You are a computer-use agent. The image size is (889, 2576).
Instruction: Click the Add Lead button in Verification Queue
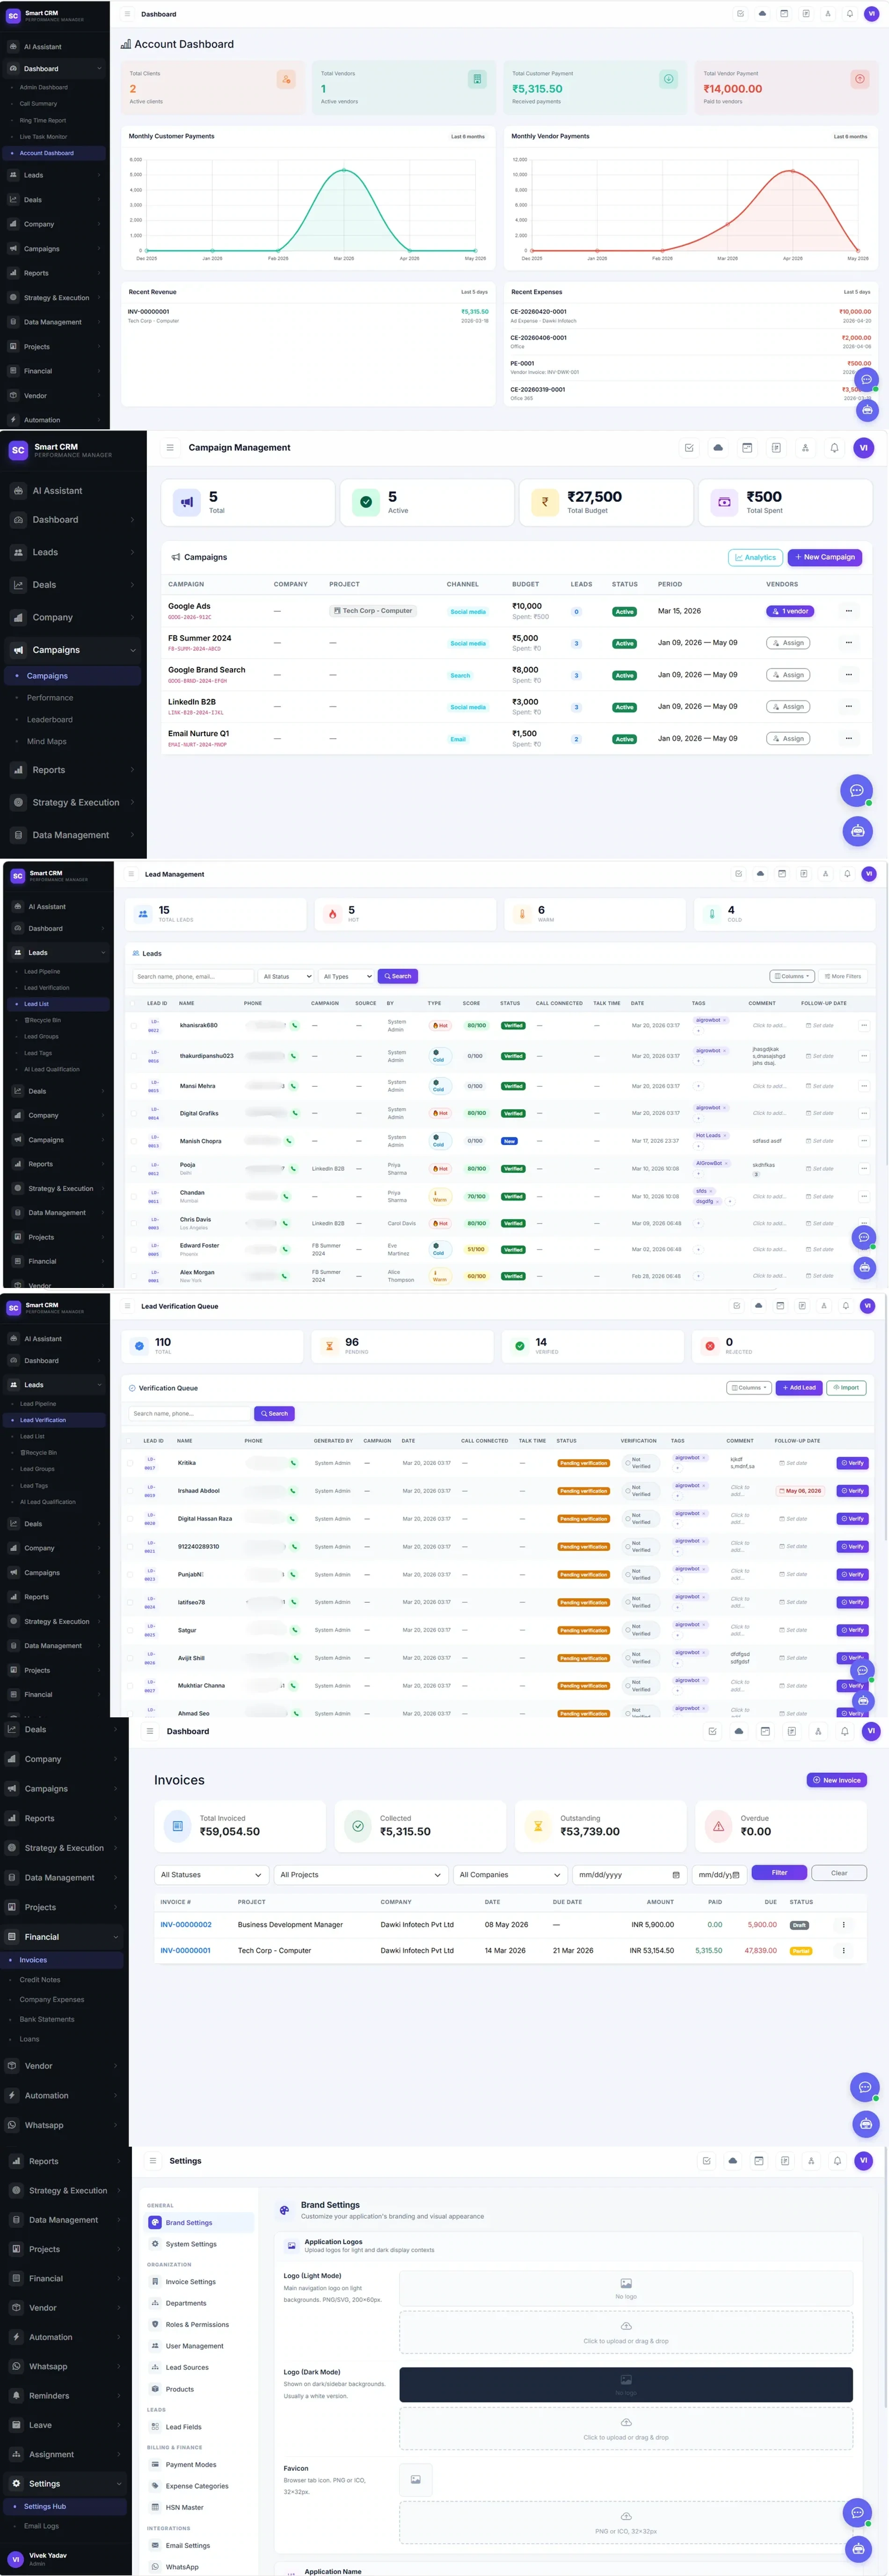(x=798, y=1388)
